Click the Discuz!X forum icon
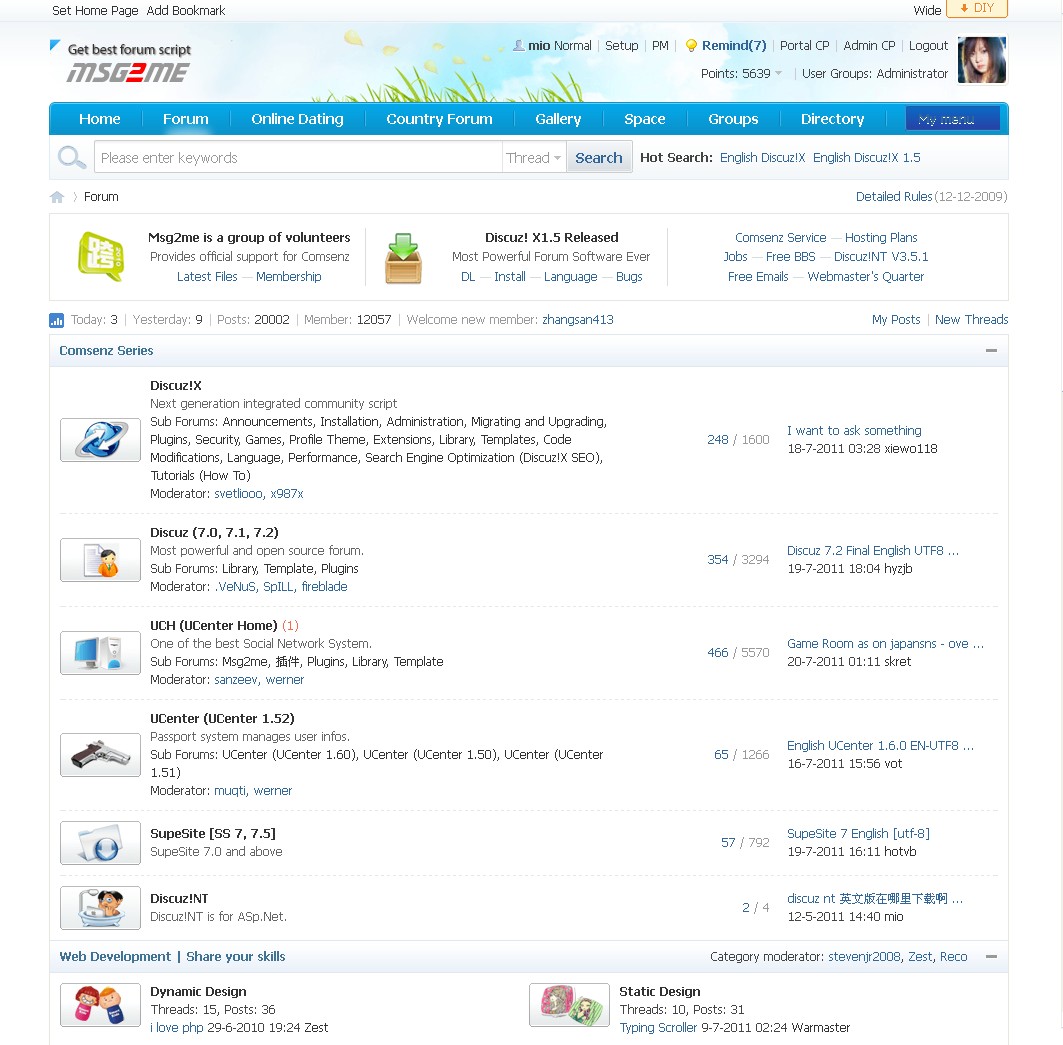 (x=100, y=439)
